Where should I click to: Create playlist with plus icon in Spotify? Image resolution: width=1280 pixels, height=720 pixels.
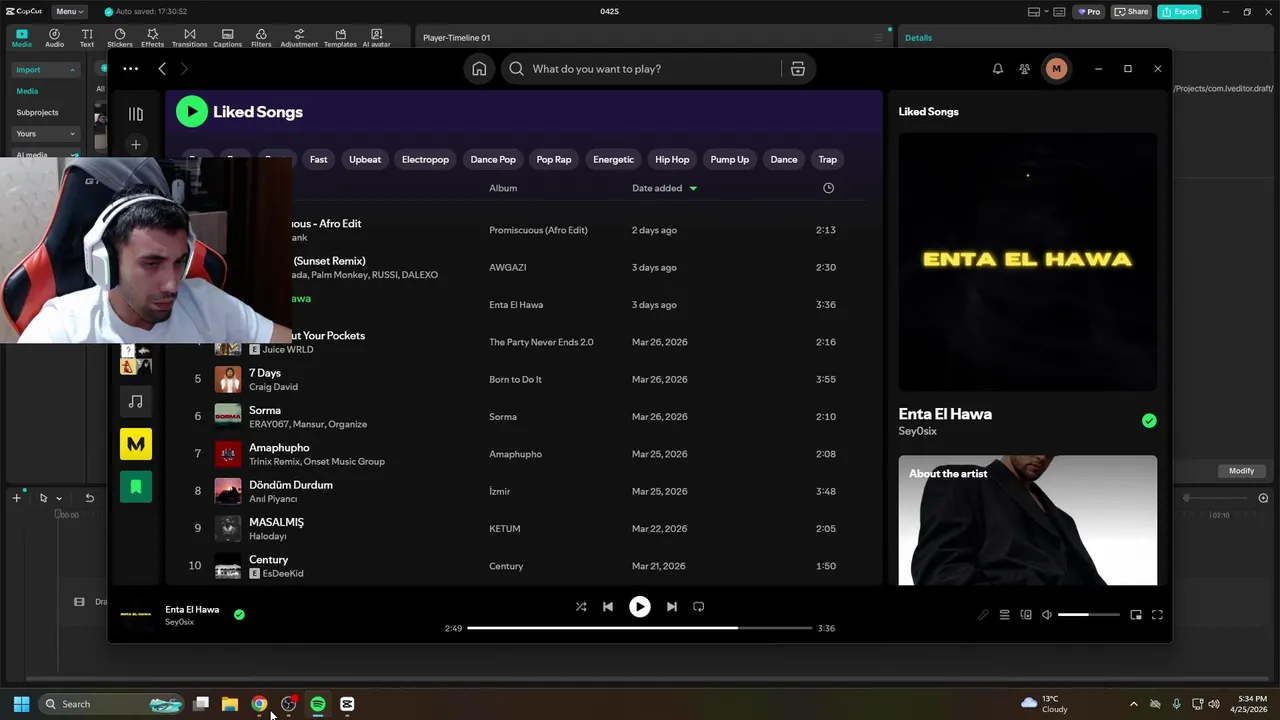click(136, 145)
